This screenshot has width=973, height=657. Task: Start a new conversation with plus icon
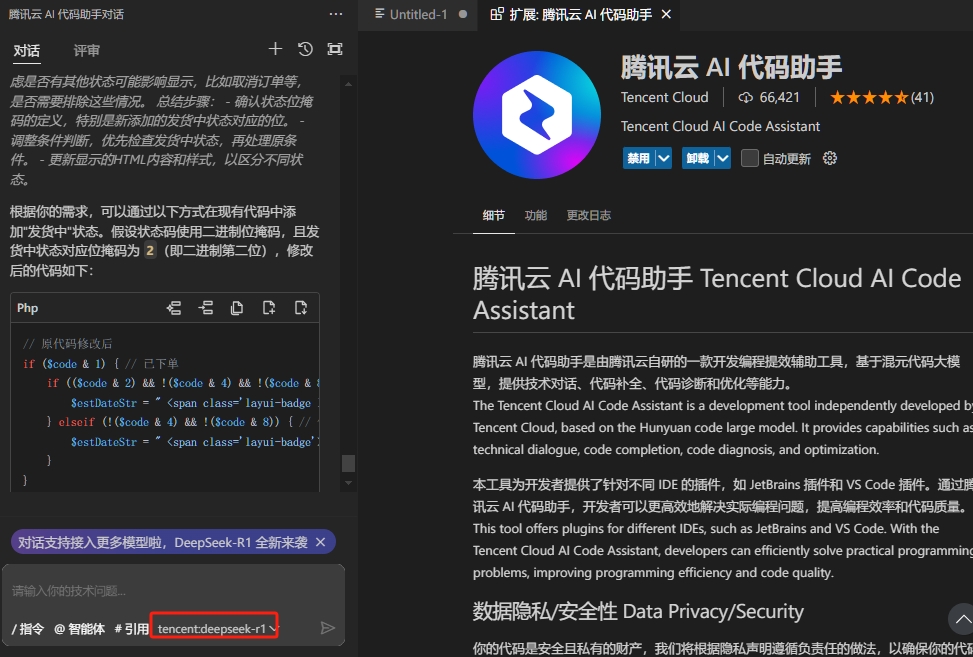point(275,49)
